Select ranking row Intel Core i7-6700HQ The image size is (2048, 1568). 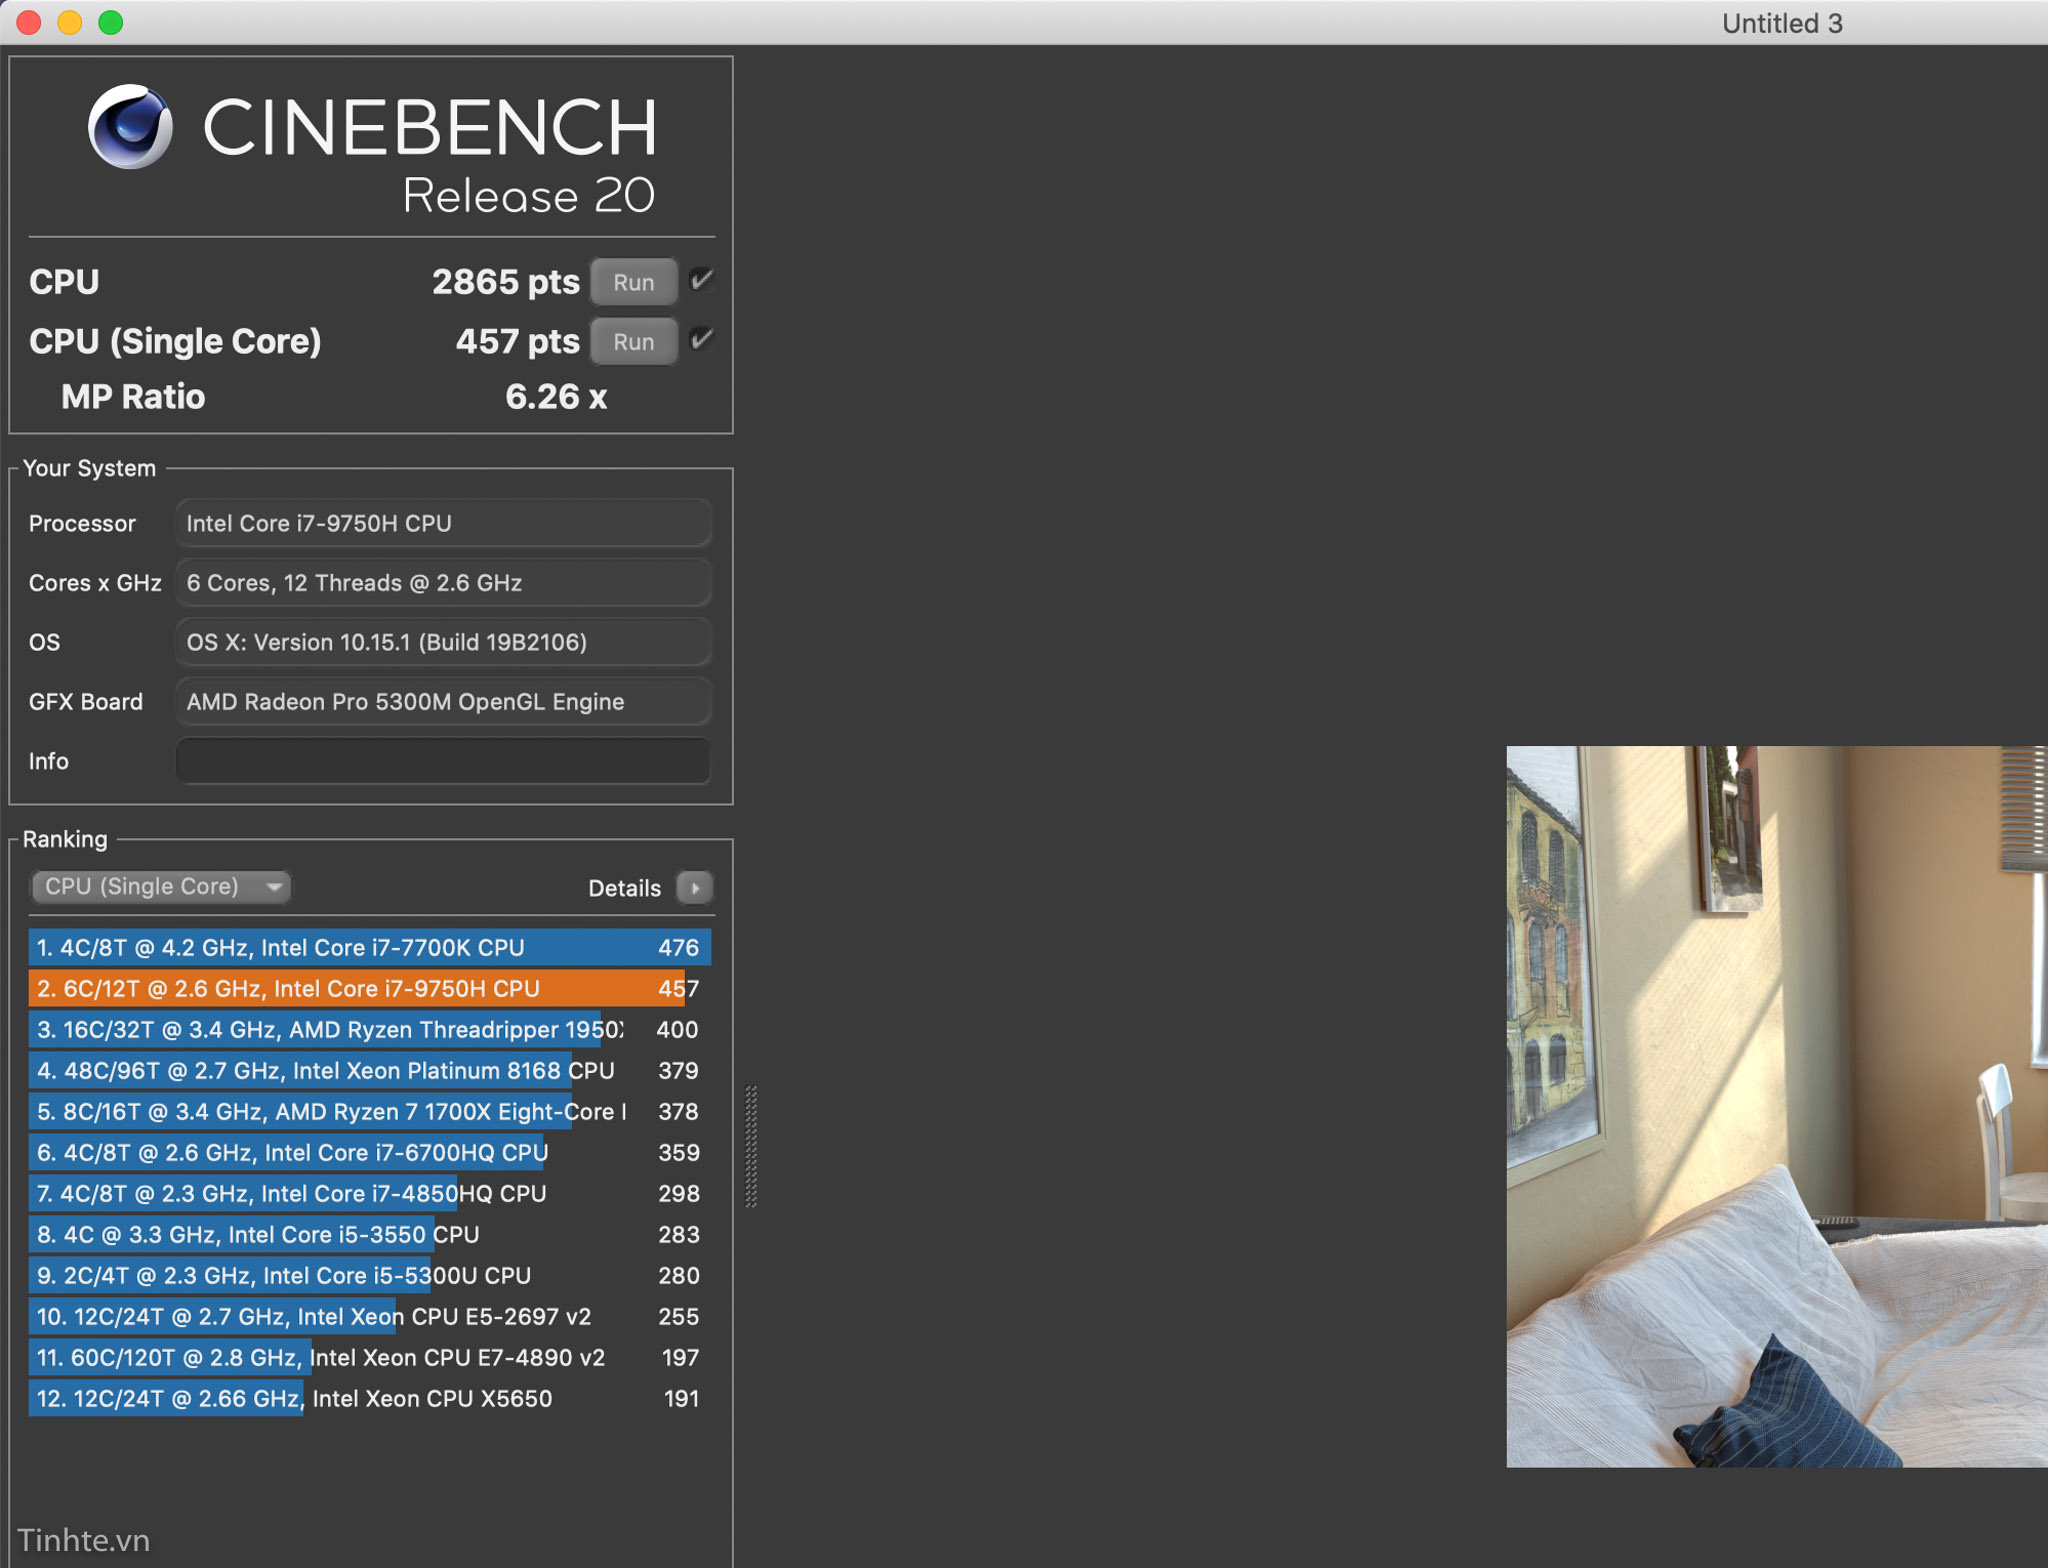370,1152
